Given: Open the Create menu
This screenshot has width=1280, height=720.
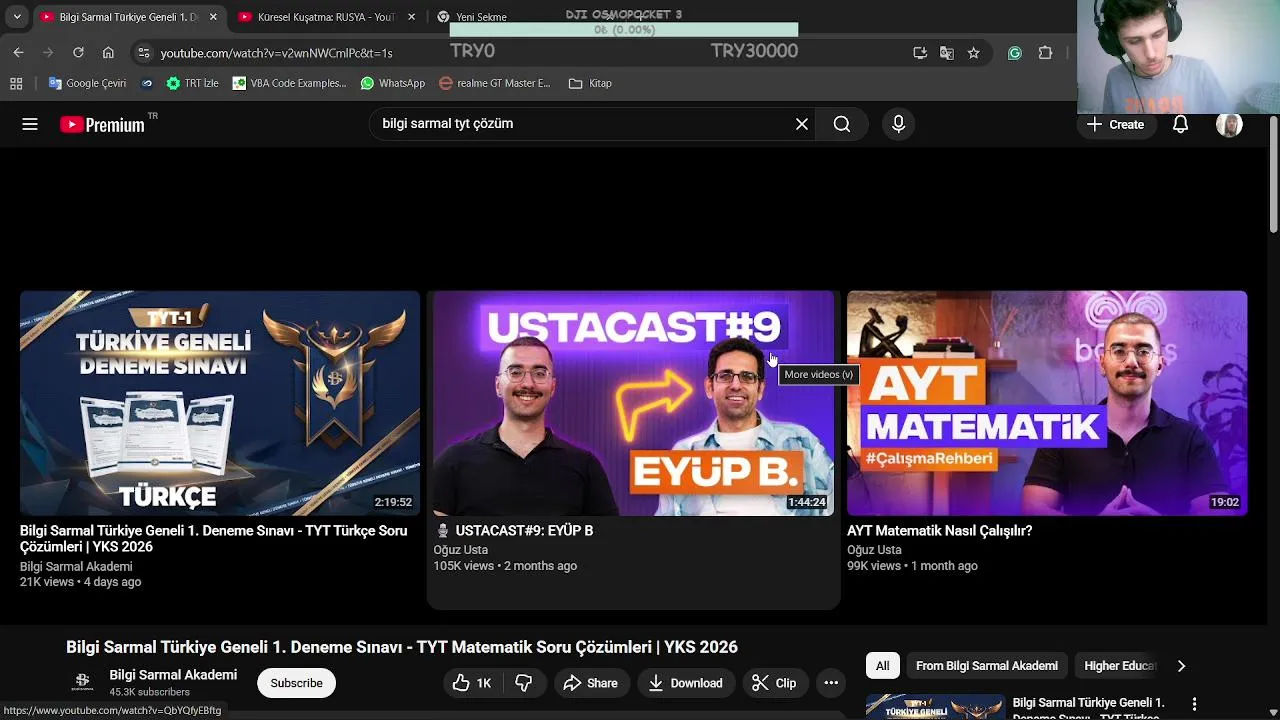Looking at the screenshot, I should tap(1115, 124).
